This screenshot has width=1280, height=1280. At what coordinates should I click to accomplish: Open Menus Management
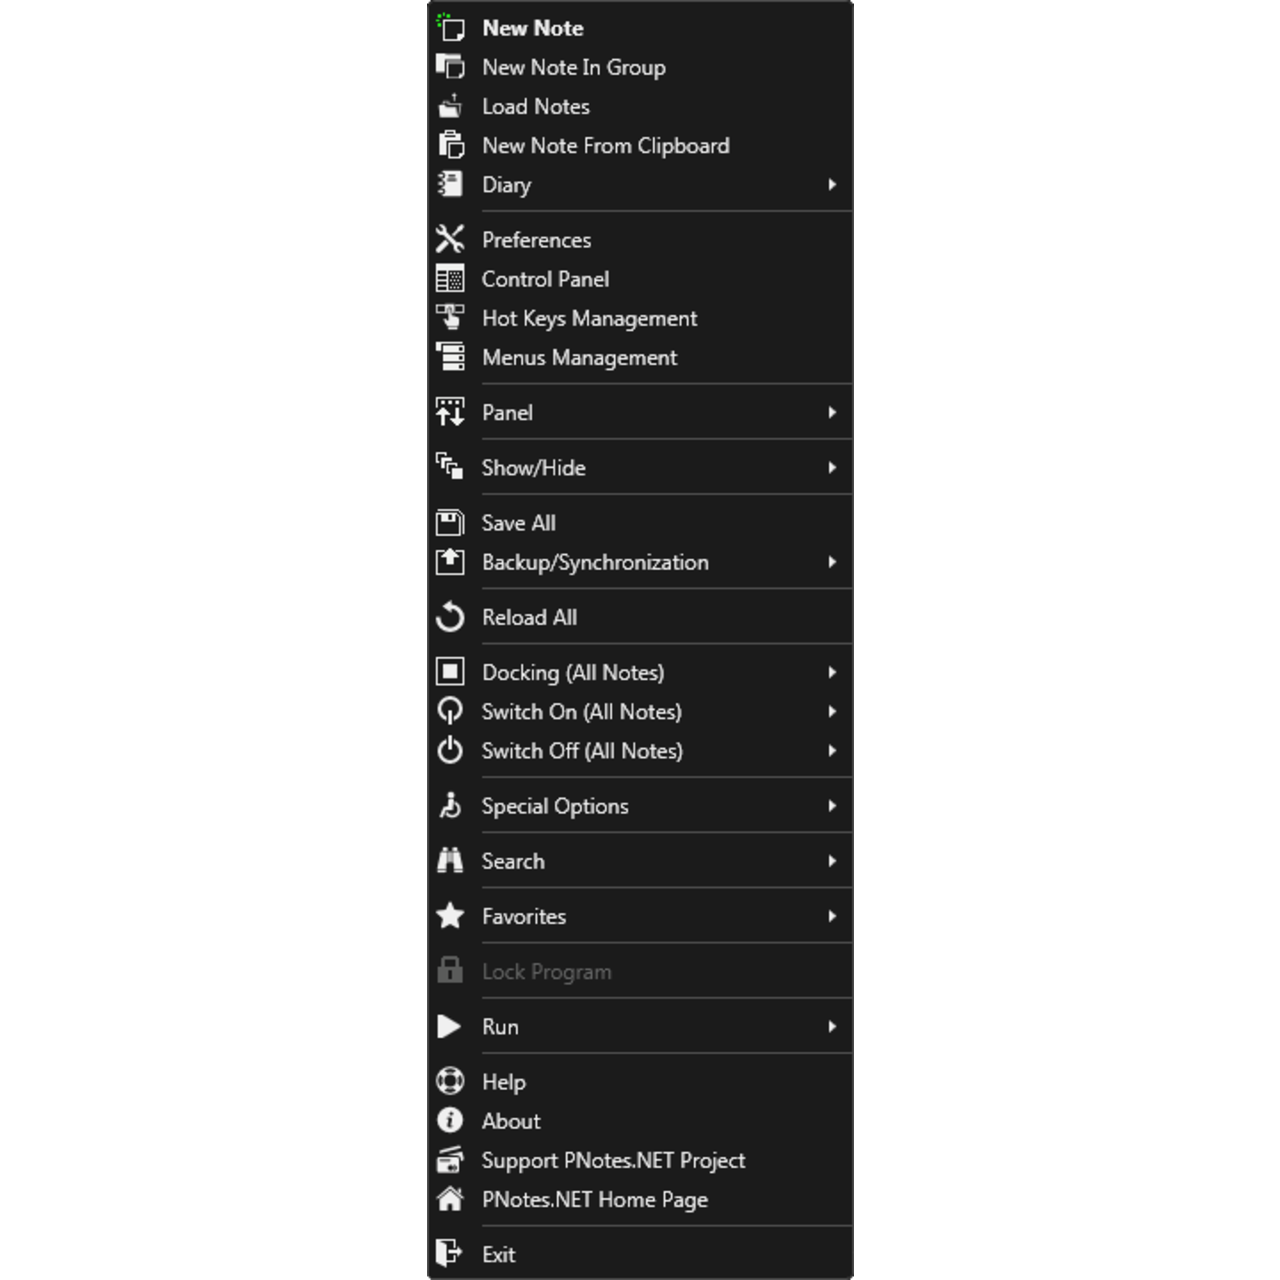580,357
